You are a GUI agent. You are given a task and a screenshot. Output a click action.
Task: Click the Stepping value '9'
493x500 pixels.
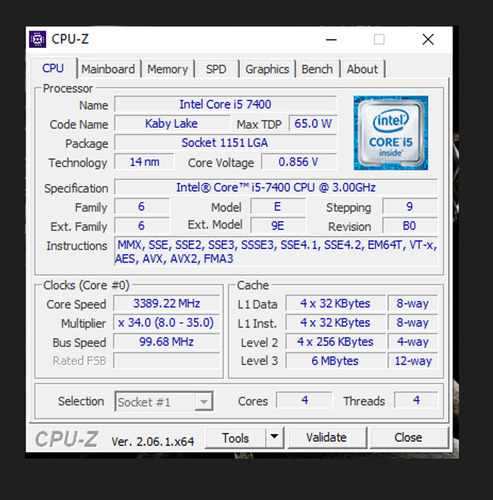[410, 207]
